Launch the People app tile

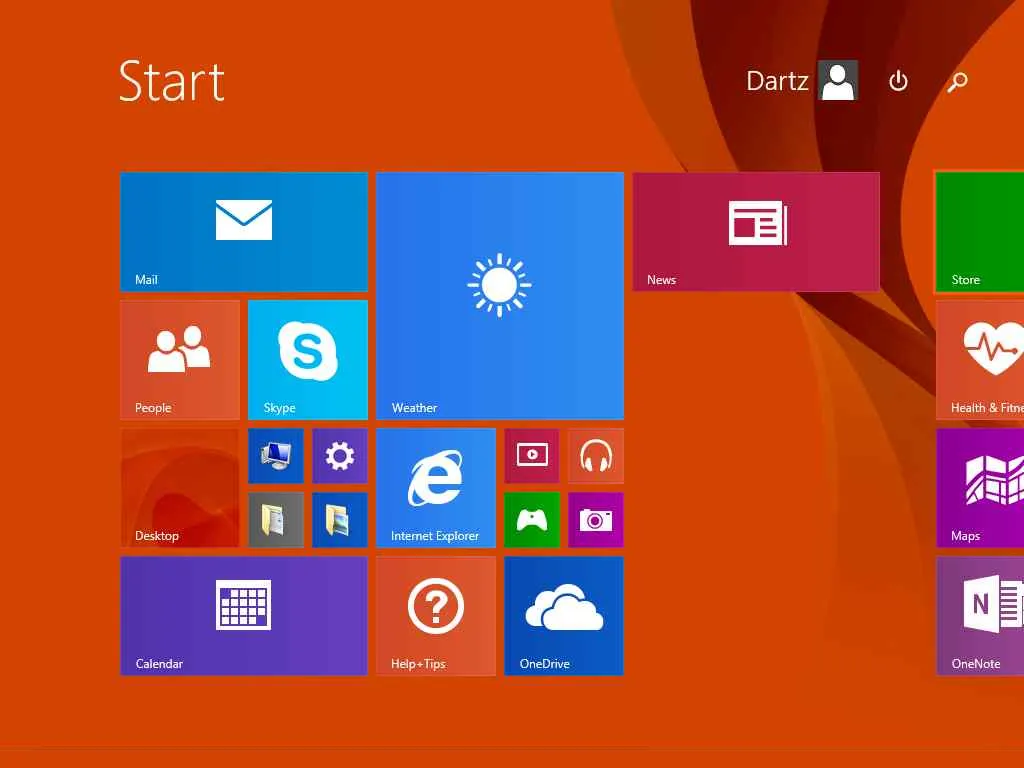[x=180, y=360]
